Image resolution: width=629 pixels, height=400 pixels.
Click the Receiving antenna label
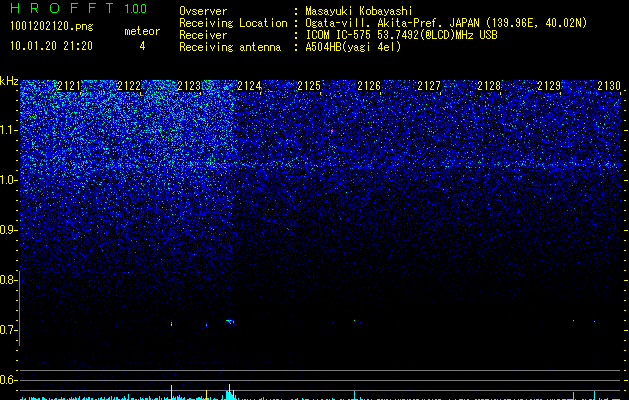click(230, 47)
